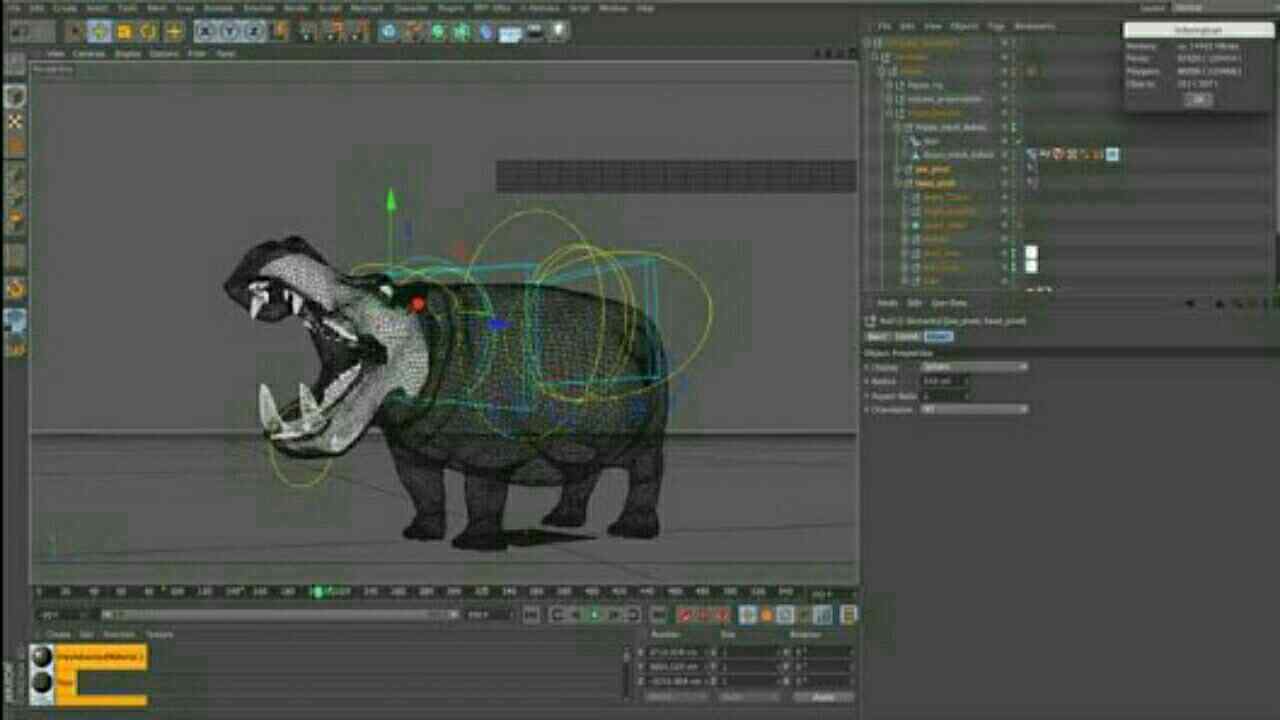Open the Edit Render Settings icon
Viewport: 1280px width, 720px height.
358,31
